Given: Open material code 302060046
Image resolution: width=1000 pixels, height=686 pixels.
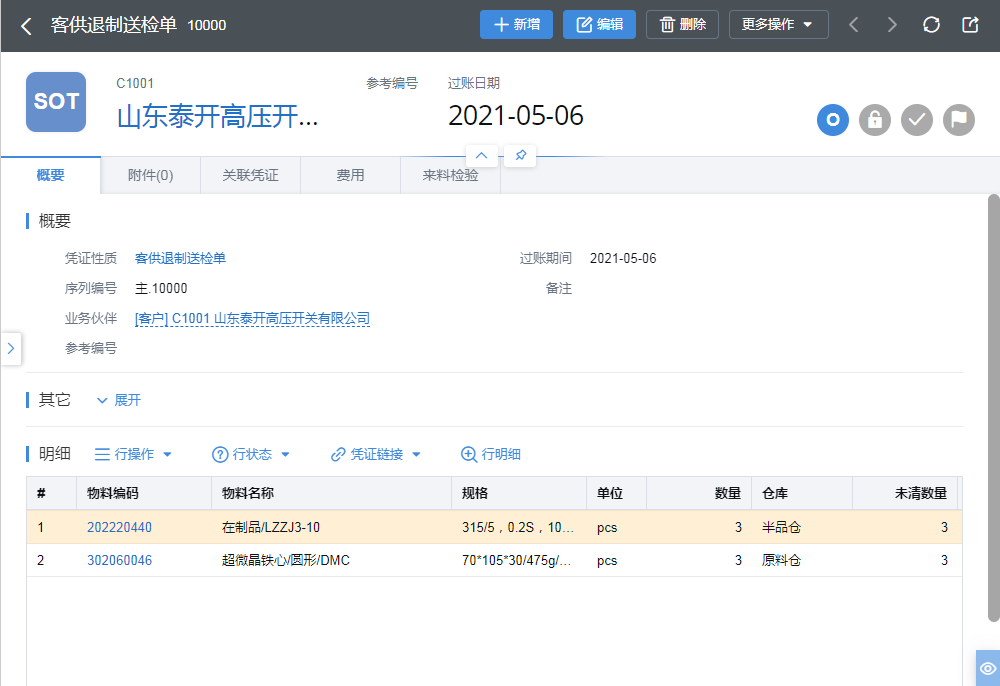Looking at the screenshot, I should click(x=119, y=560).
